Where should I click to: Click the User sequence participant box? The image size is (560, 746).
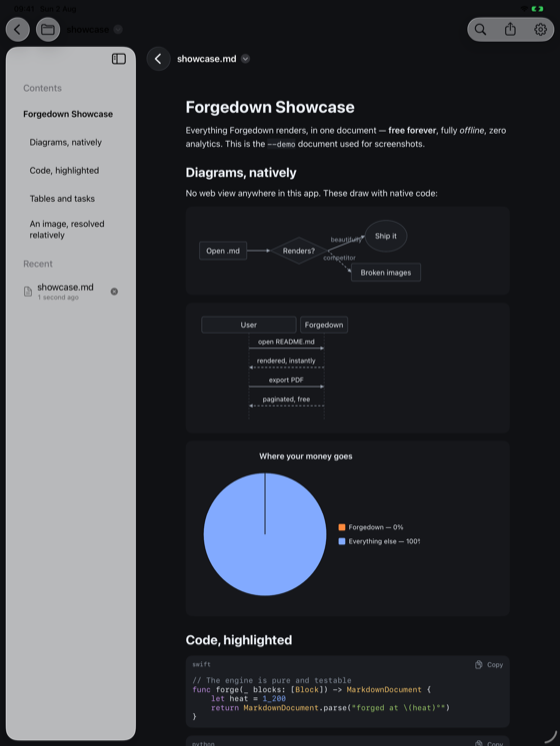tap(248, 325)
